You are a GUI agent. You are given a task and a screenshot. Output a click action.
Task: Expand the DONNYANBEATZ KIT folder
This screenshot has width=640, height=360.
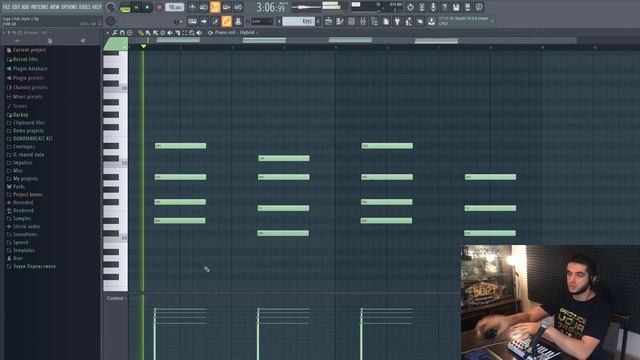click(33, 138)
